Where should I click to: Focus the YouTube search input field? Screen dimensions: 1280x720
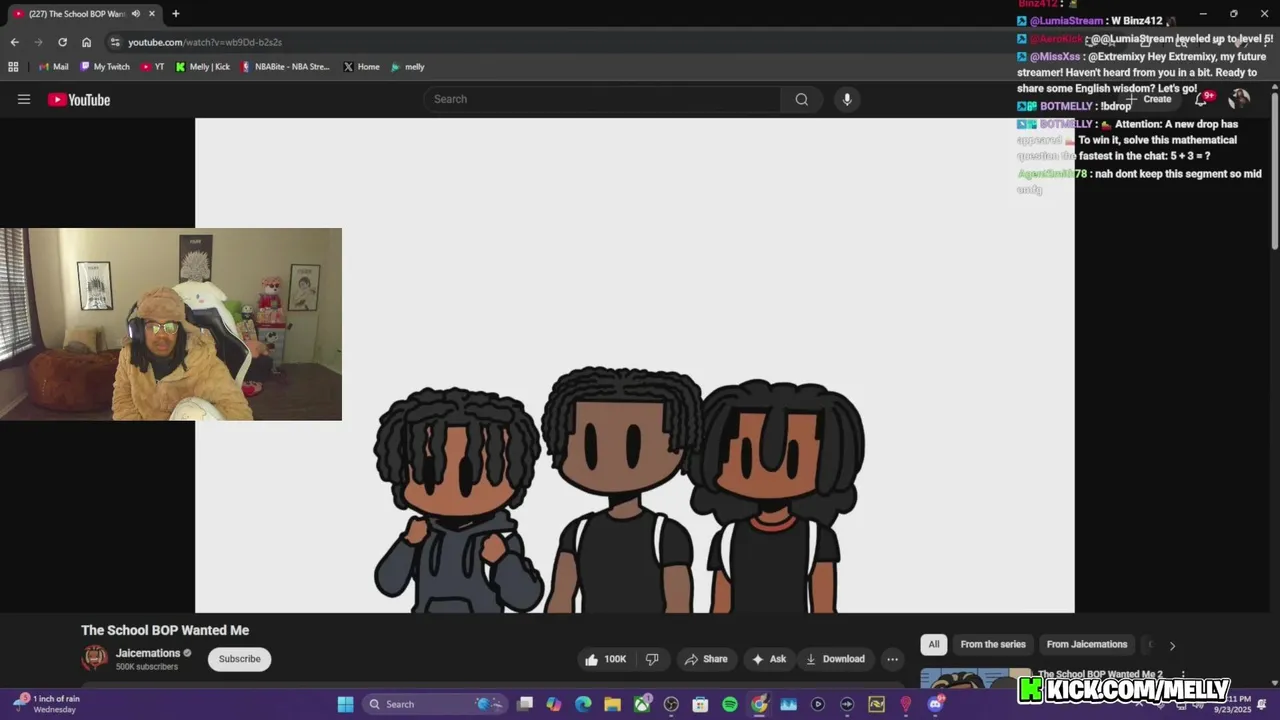tap(602, 99)
